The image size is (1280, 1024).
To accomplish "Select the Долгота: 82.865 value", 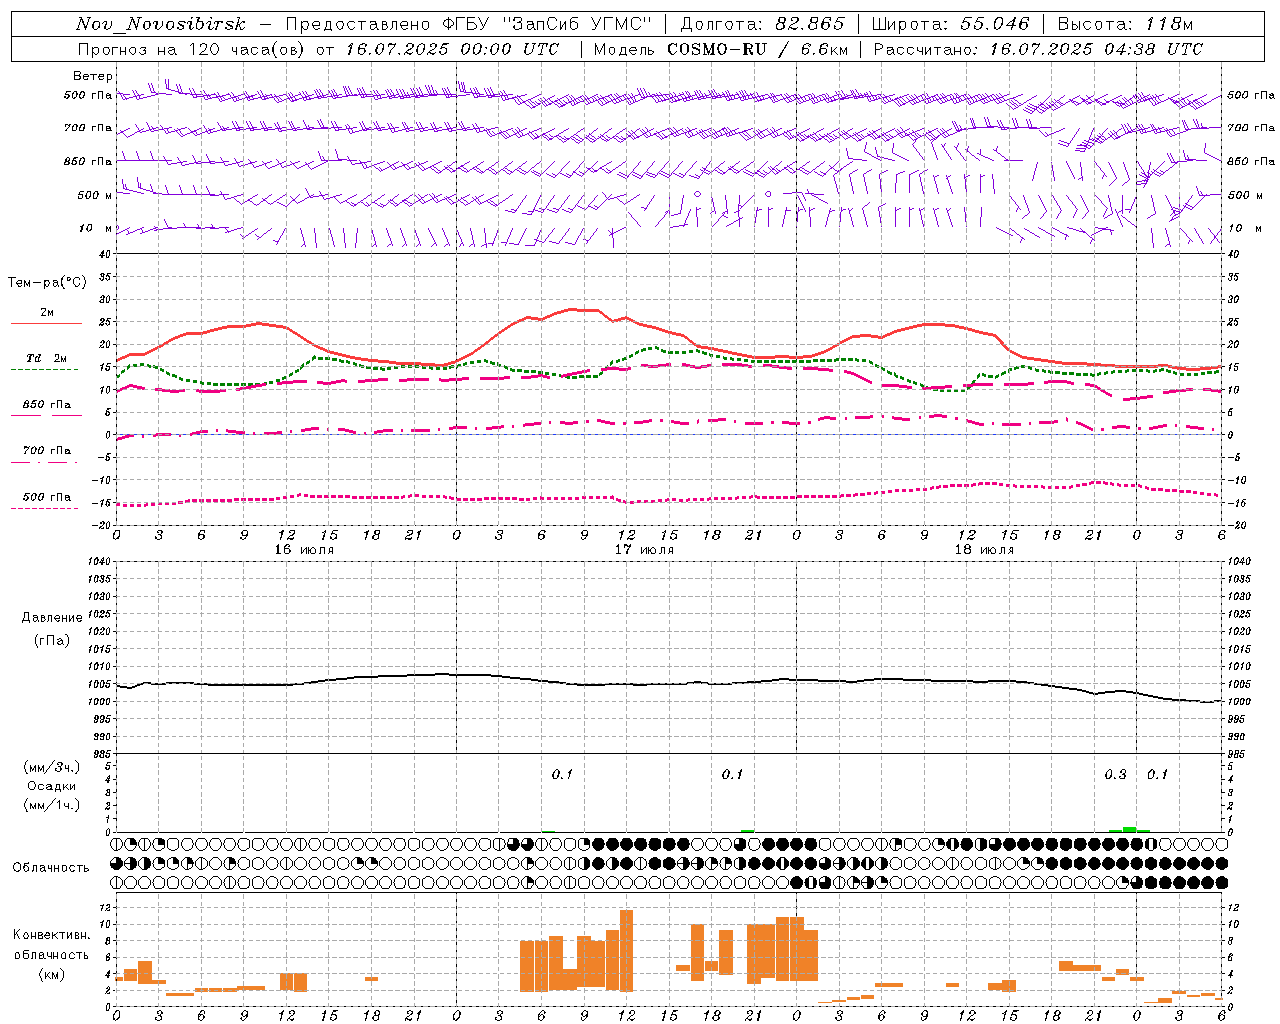I will 762,24.
